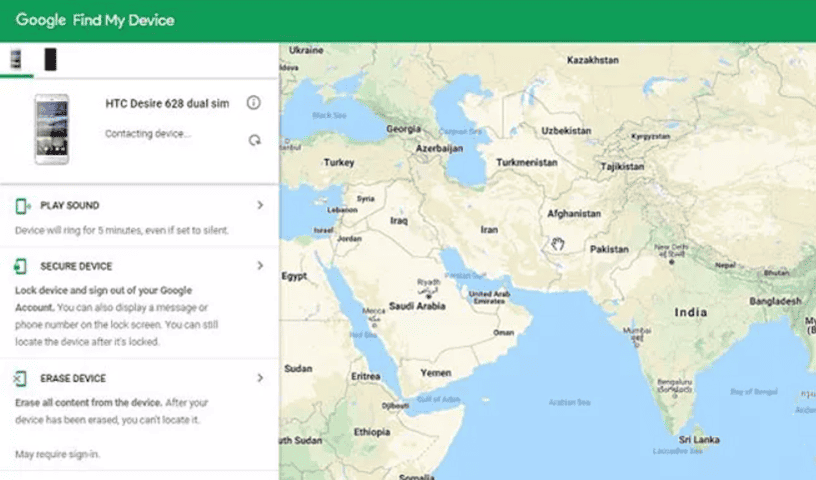The width and height of the screenshot is (816, 480).
Task: Refresh the device location status
Action: pyautogui.click(x=254, y=140)
